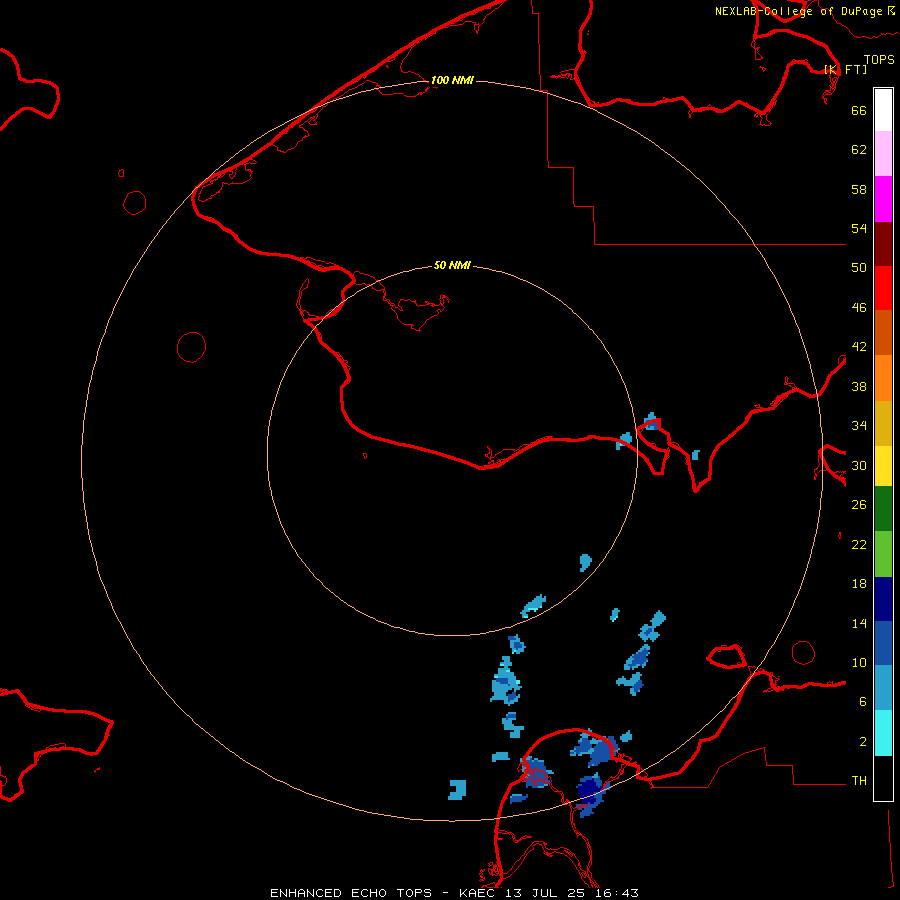Click the bright red legend swatch
The height and width of the screenshot is (900, 900).
pyautogui.click(x=883, y=288)
